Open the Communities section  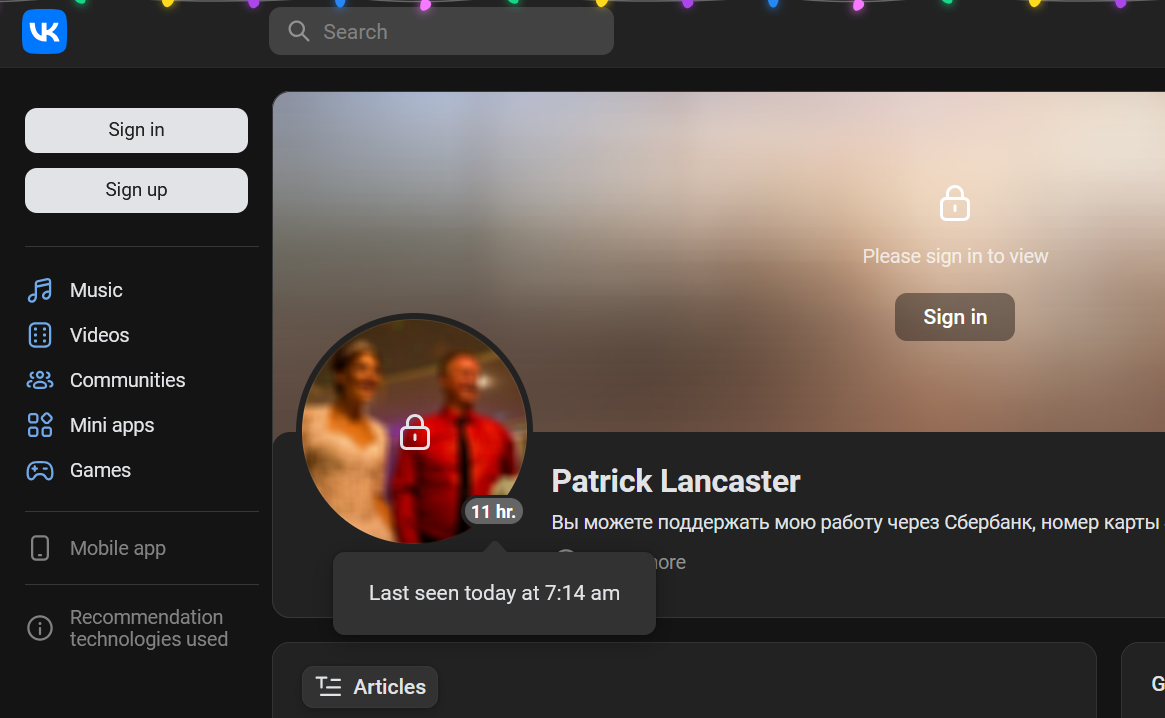tap(128, 381)
